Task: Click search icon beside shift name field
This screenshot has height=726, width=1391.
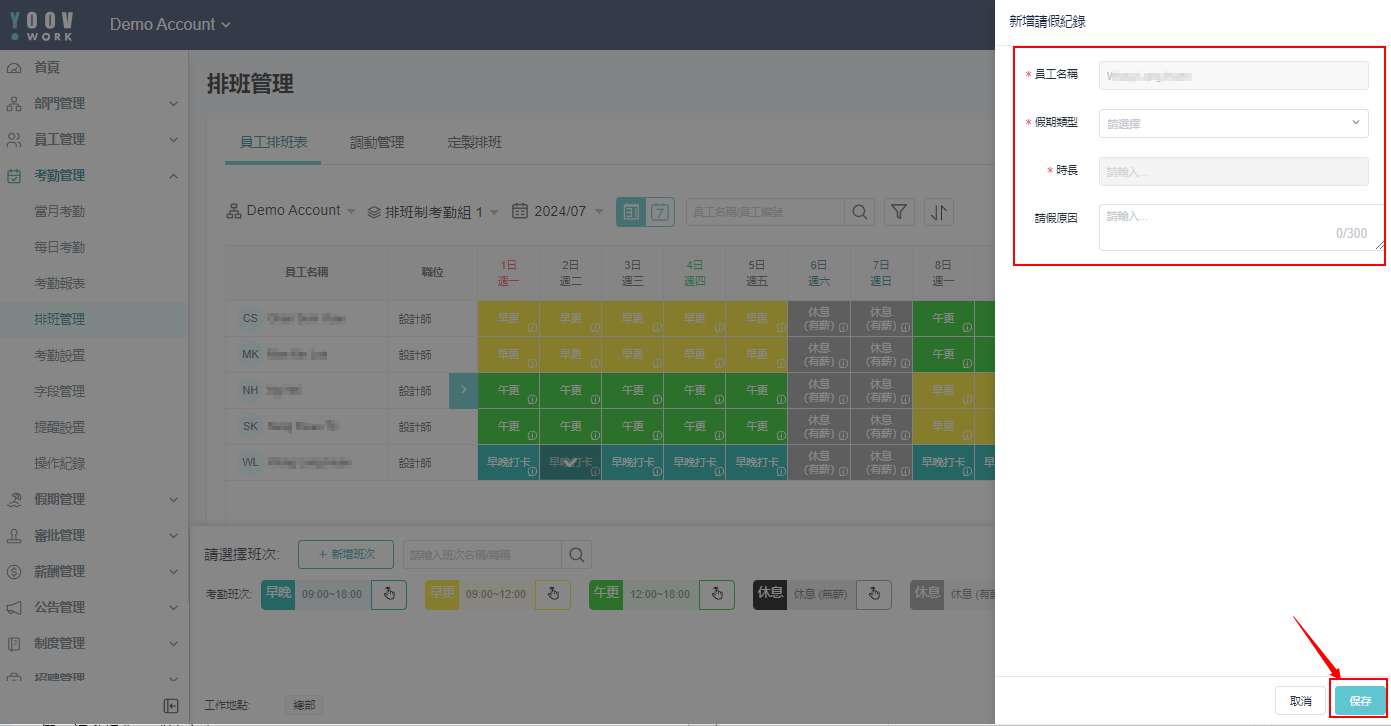Action: pos(577,555)
